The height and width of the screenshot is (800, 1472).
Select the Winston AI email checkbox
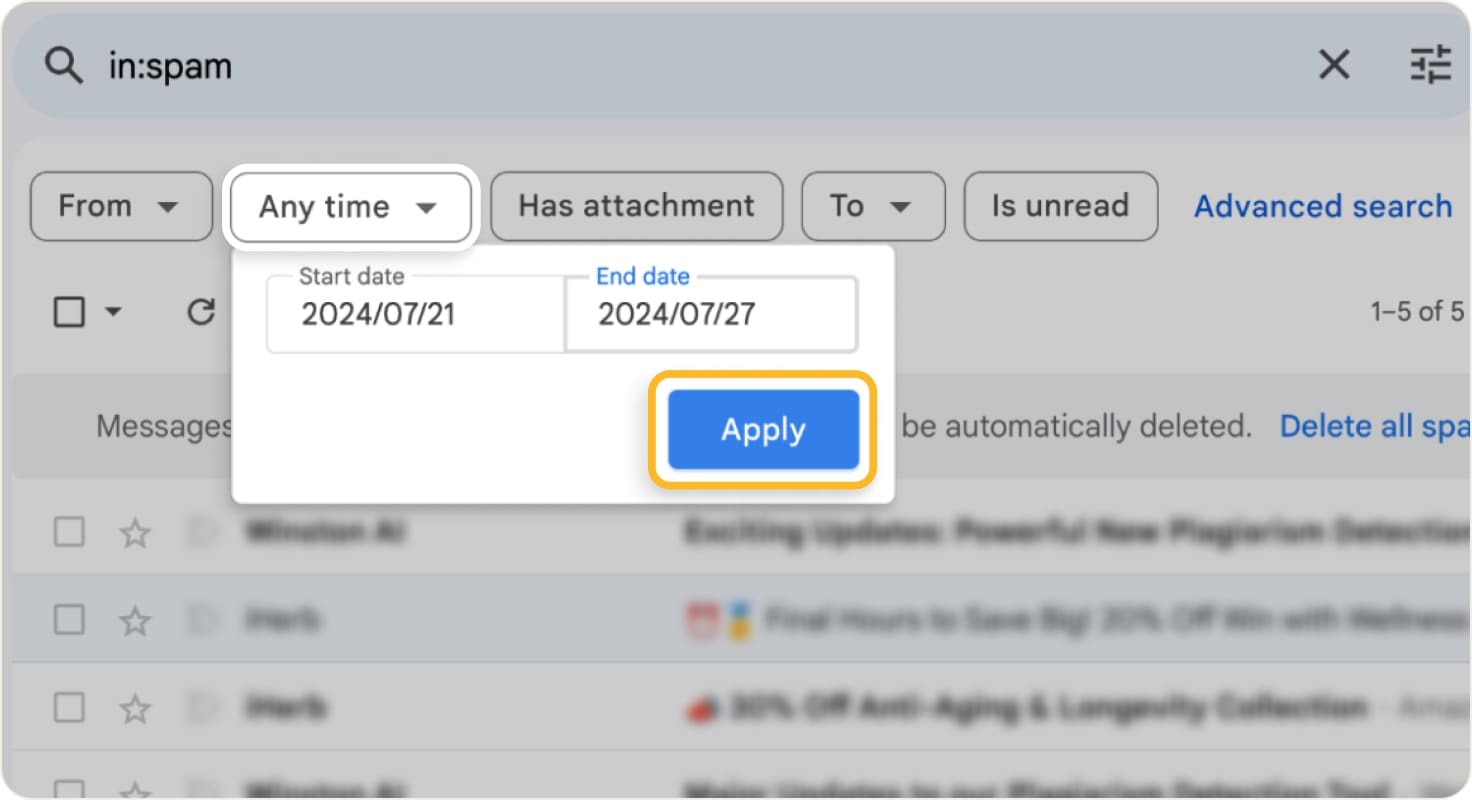point(68,532)
